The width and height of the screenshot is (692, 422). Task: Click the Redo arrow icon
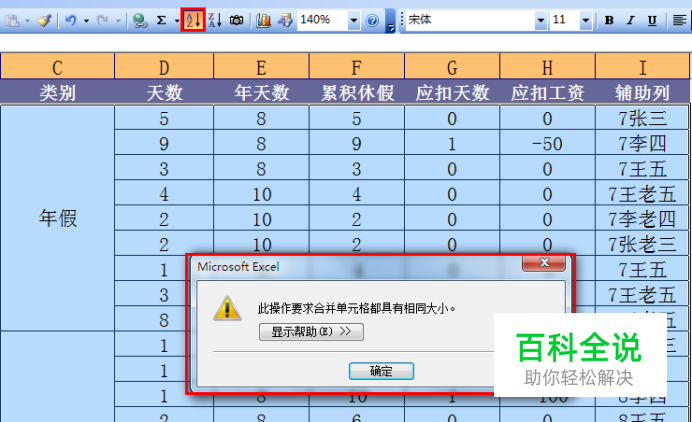[102, 20]
